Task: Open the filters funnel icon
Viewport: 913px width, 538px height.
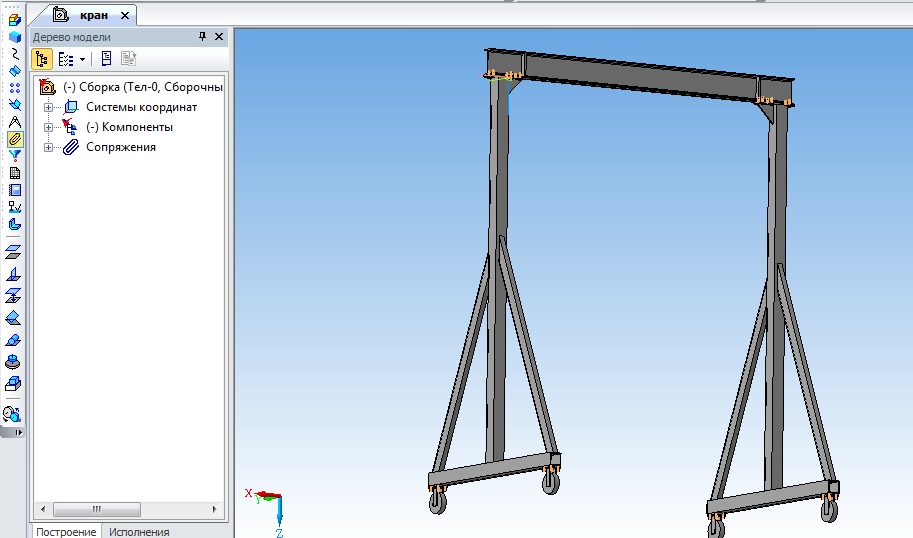Action: tap(15, 155)
